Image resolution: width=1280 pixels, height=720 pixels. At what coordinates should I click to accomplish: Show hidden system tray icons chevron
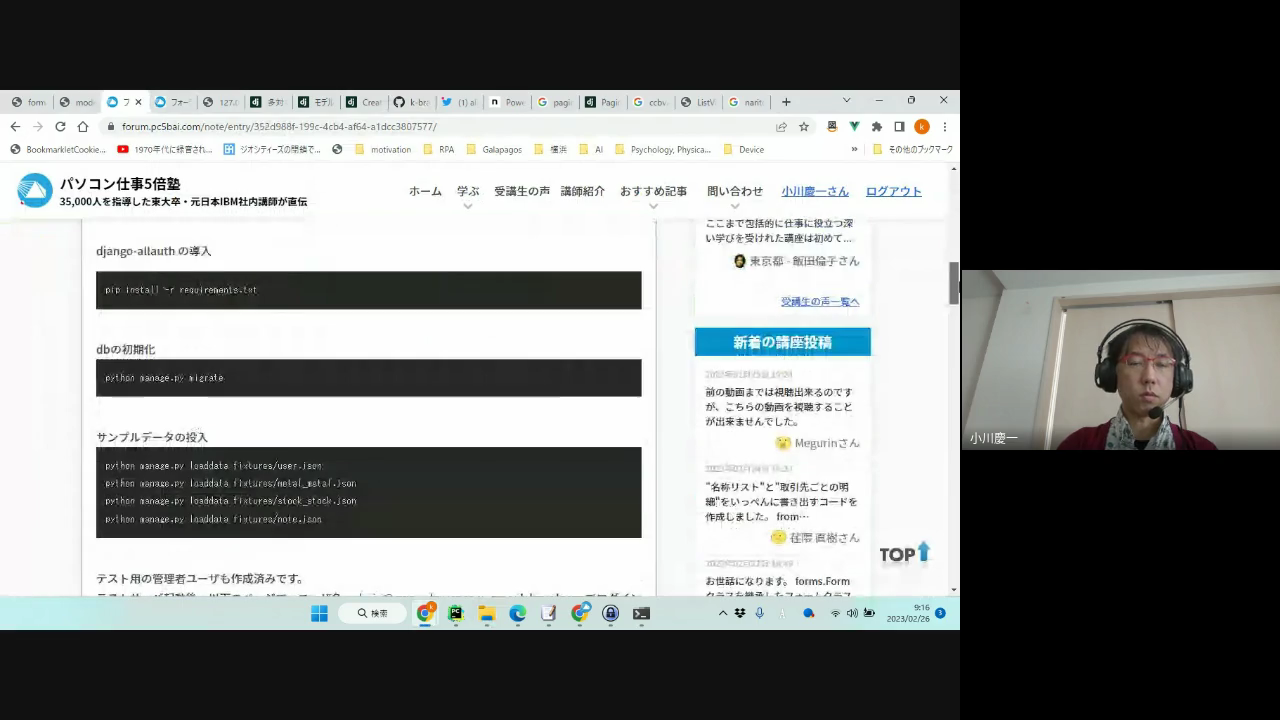click(723, 613)
